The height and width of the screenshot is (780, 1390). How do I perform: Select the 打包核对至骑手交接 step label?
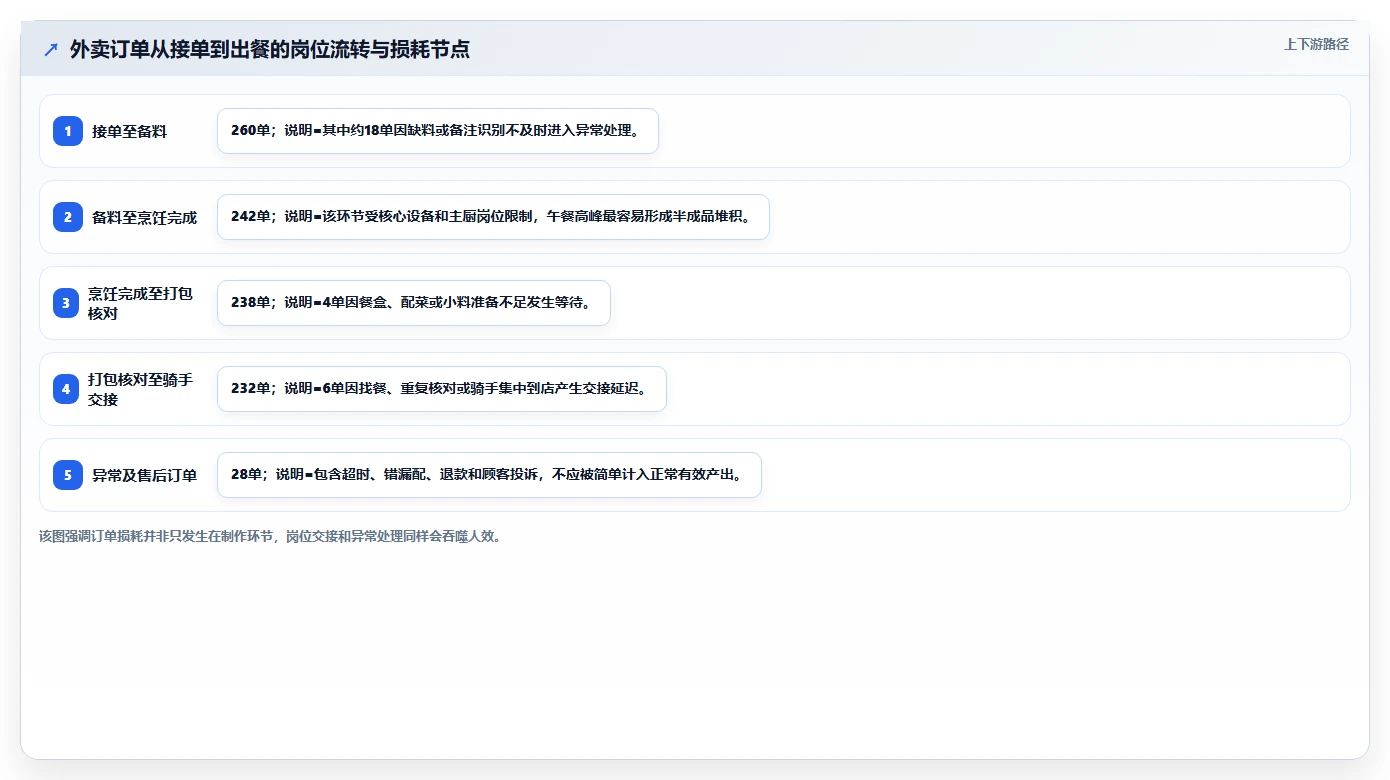click(x=140, y=389)
